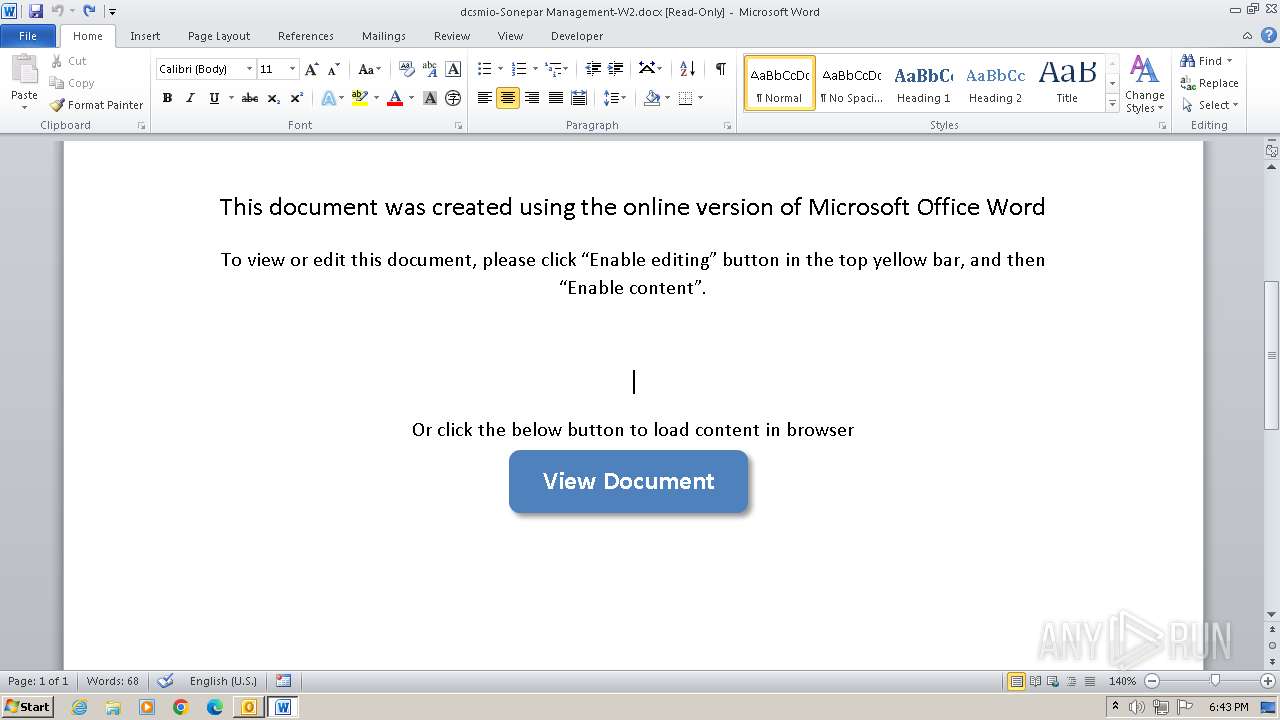The image size is (1280, 720).
Task: Click the Text Highlight Color button
Action: pyautogui.click(x=360, y=98)
